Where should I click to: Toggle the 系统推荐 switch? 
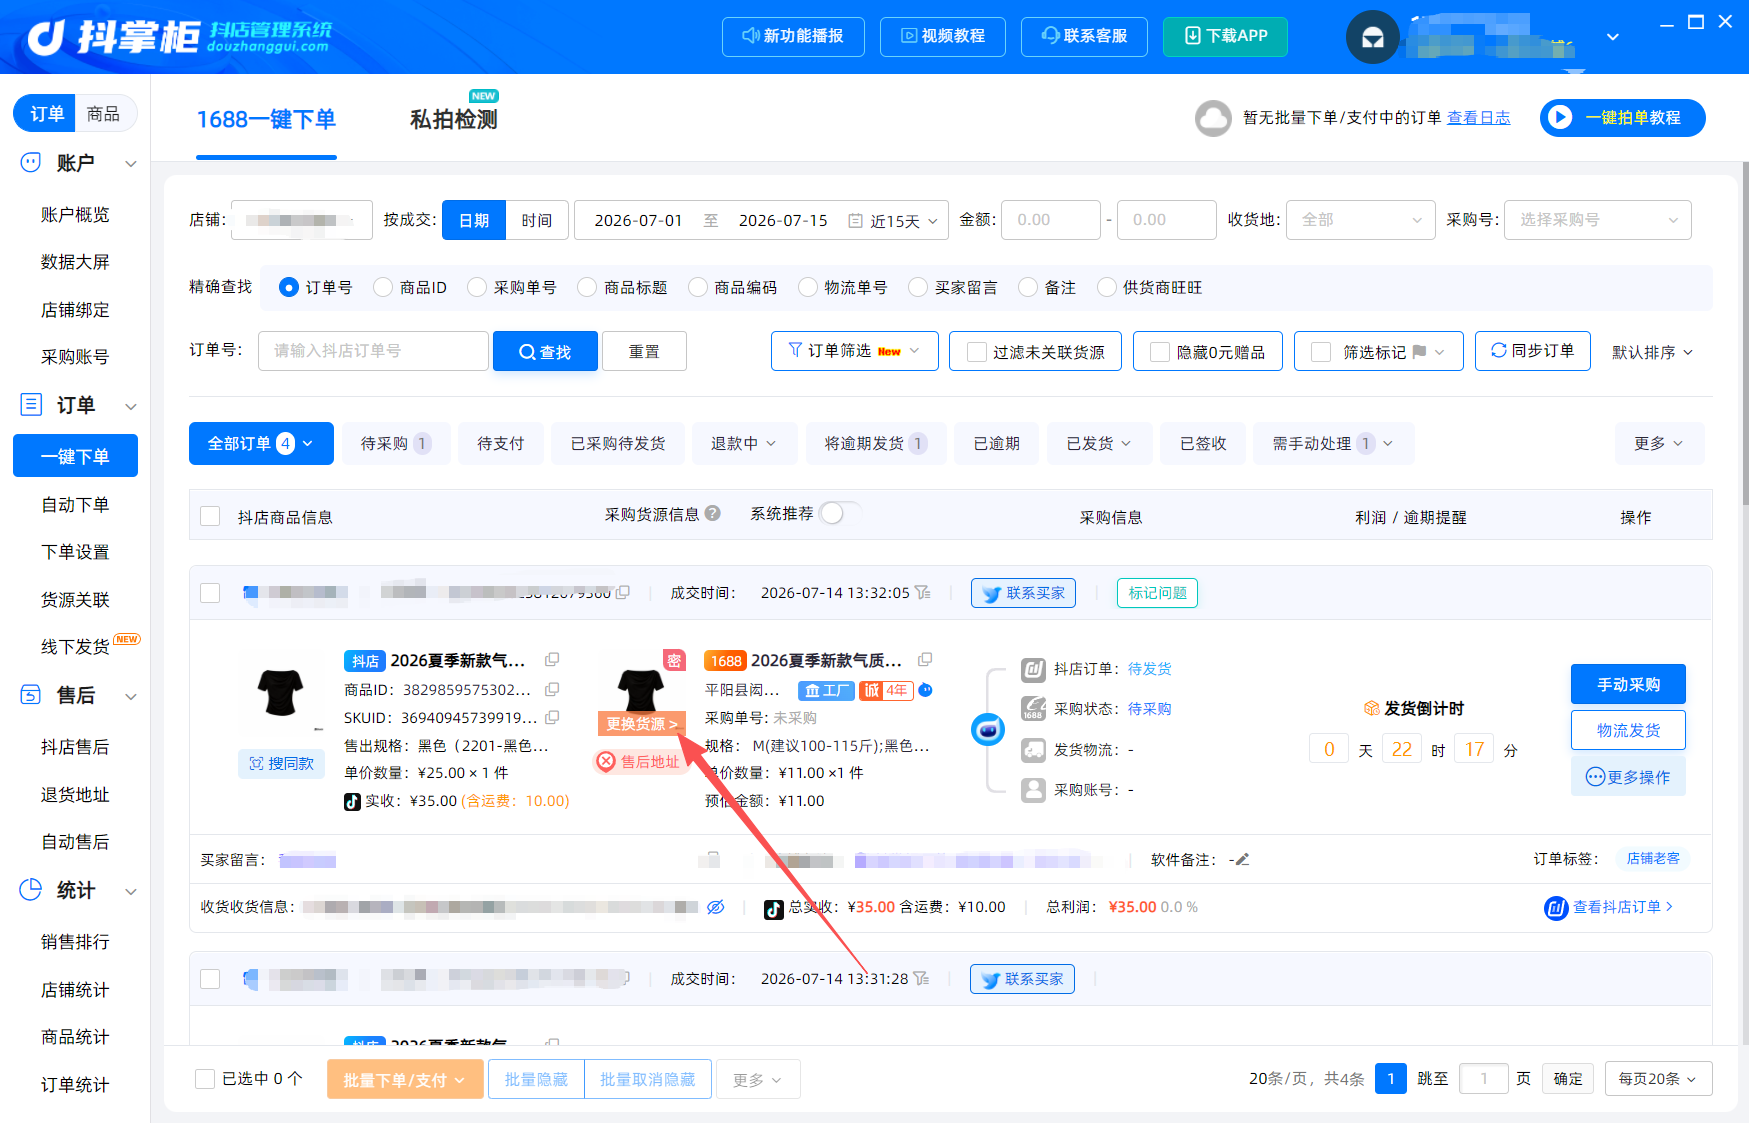(x=839, y=513)
